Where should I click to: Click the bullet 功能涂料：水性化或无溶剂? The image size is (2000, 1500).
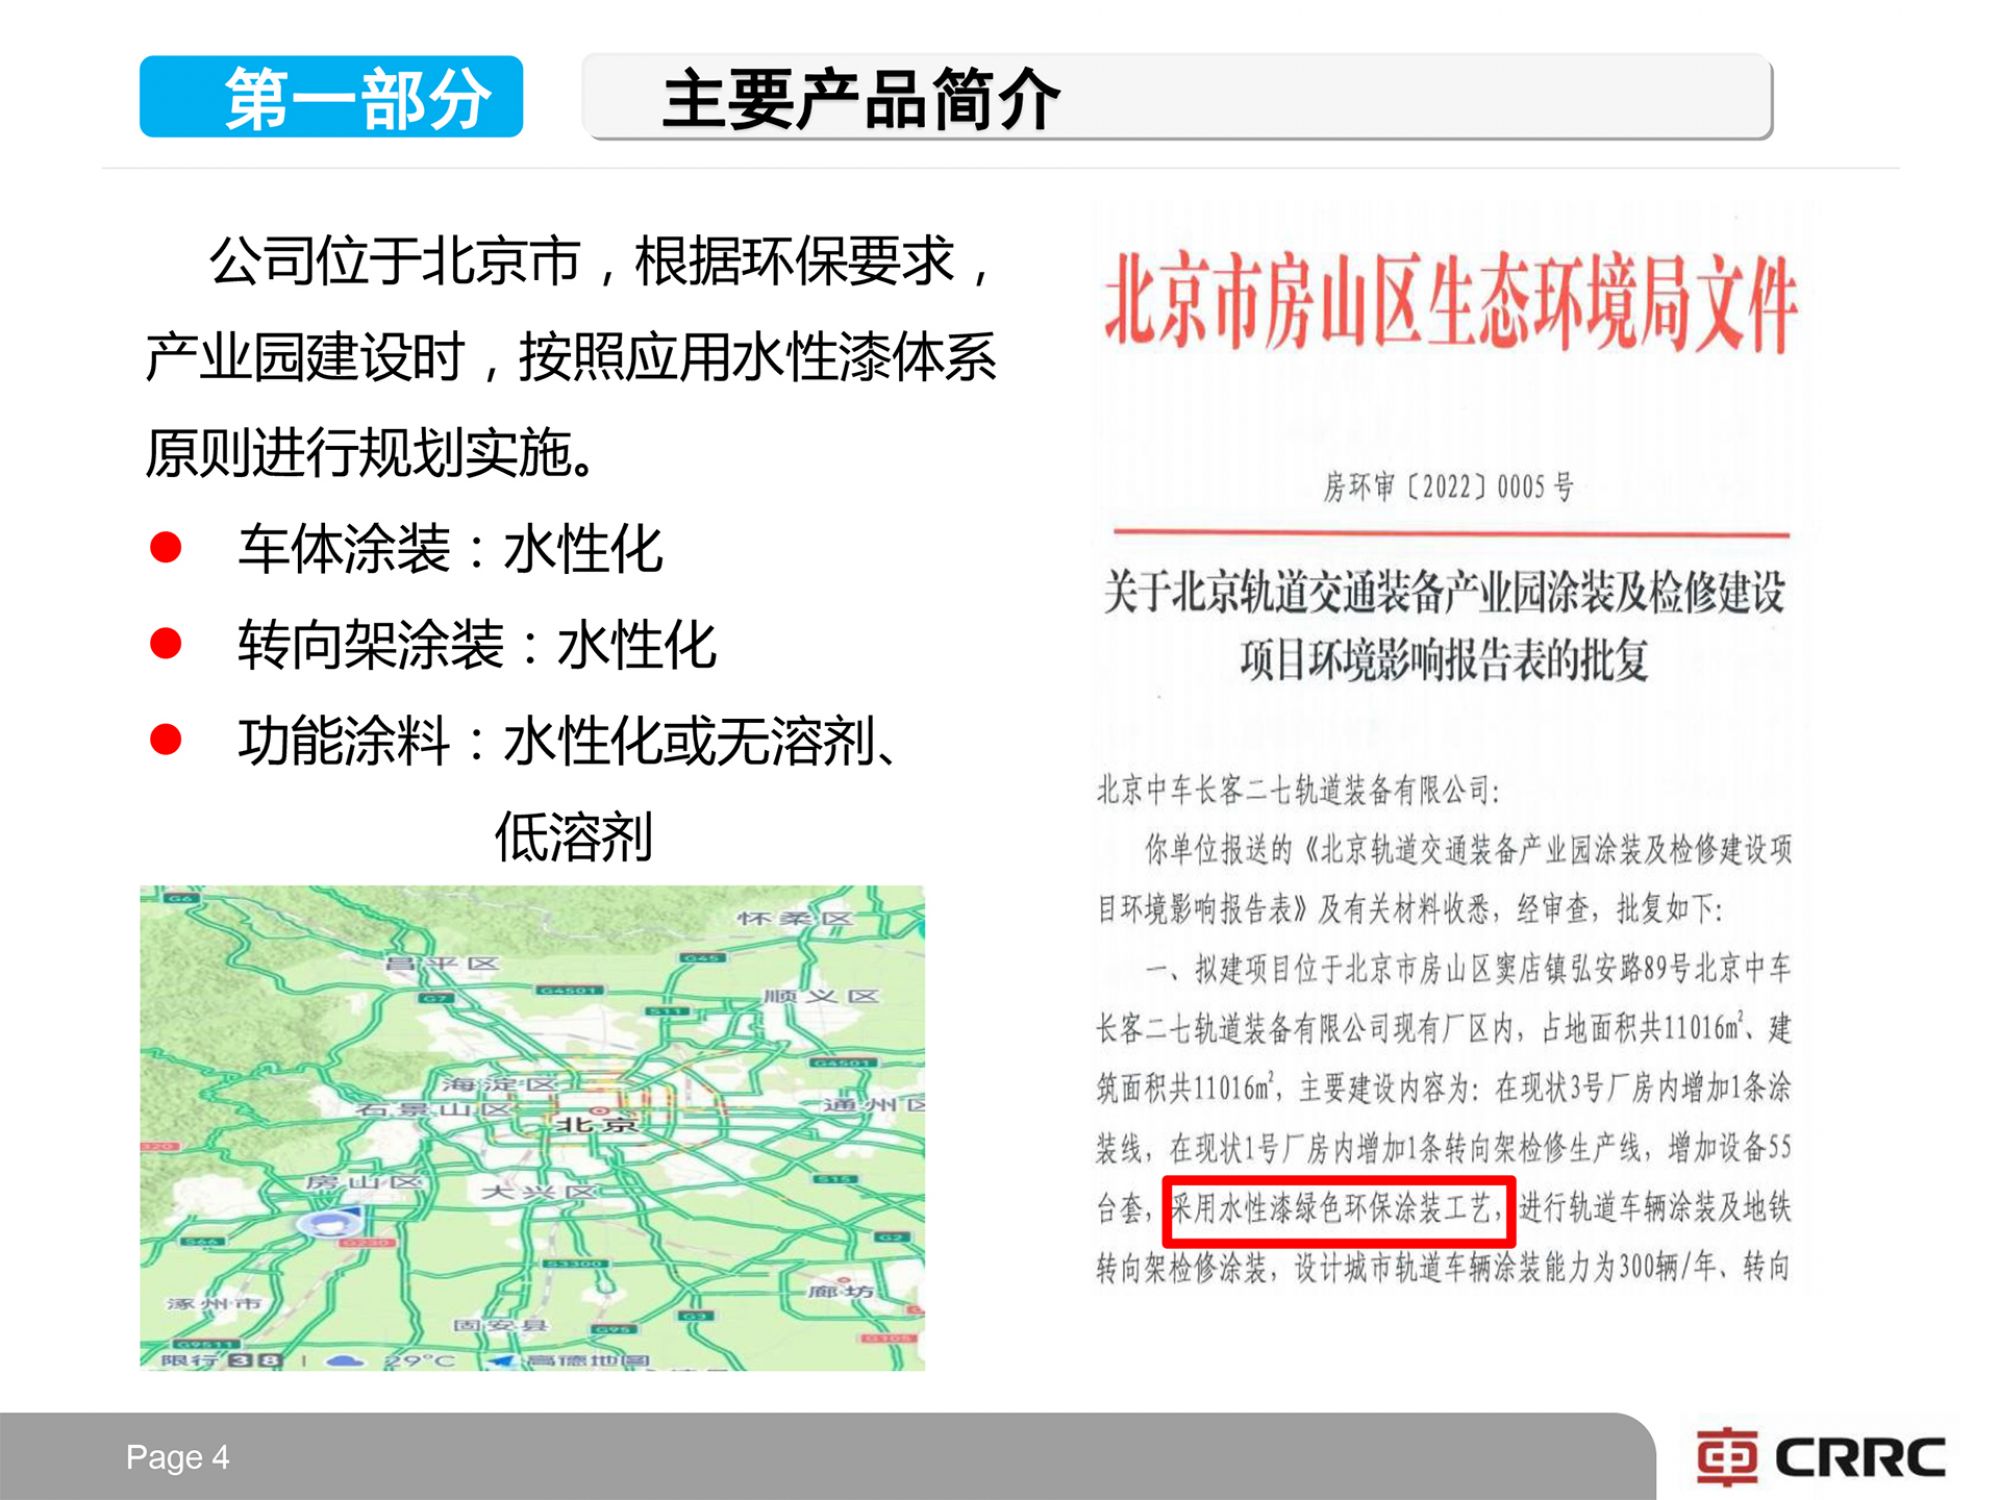point(568,741)
